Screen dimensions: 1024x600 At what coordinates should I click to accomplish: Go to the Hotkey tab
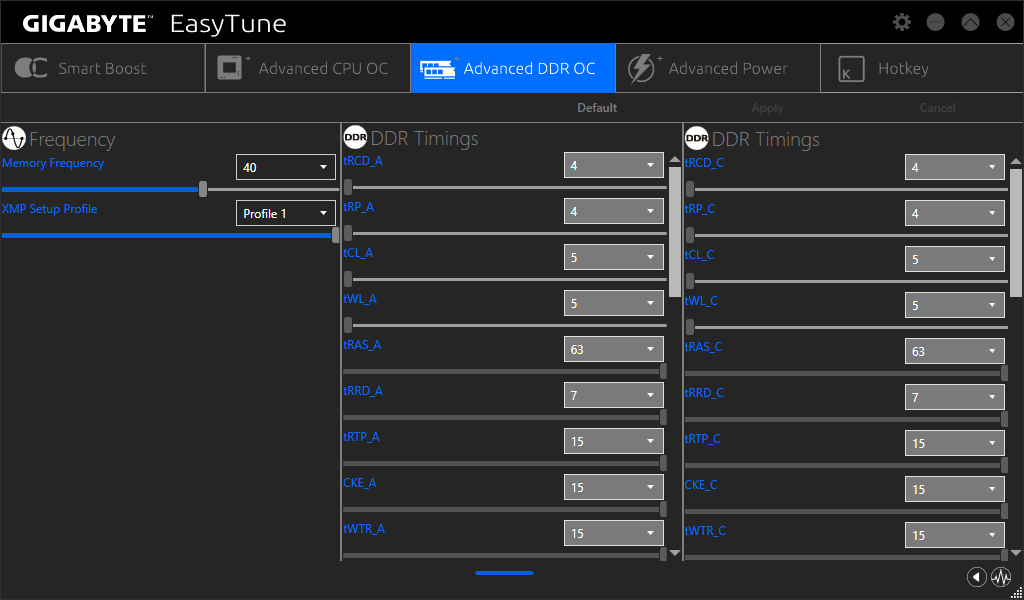[922, 68]
